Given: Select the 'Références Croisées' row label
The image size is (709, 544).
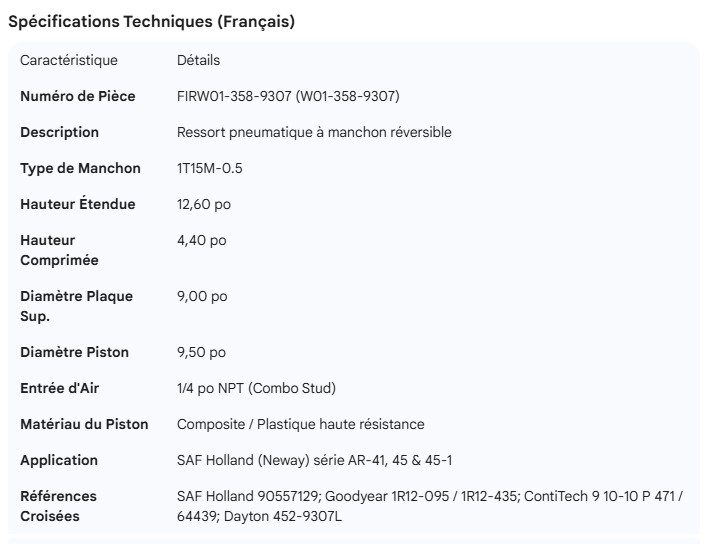Looking at the screenshot, I should [59, 506].
